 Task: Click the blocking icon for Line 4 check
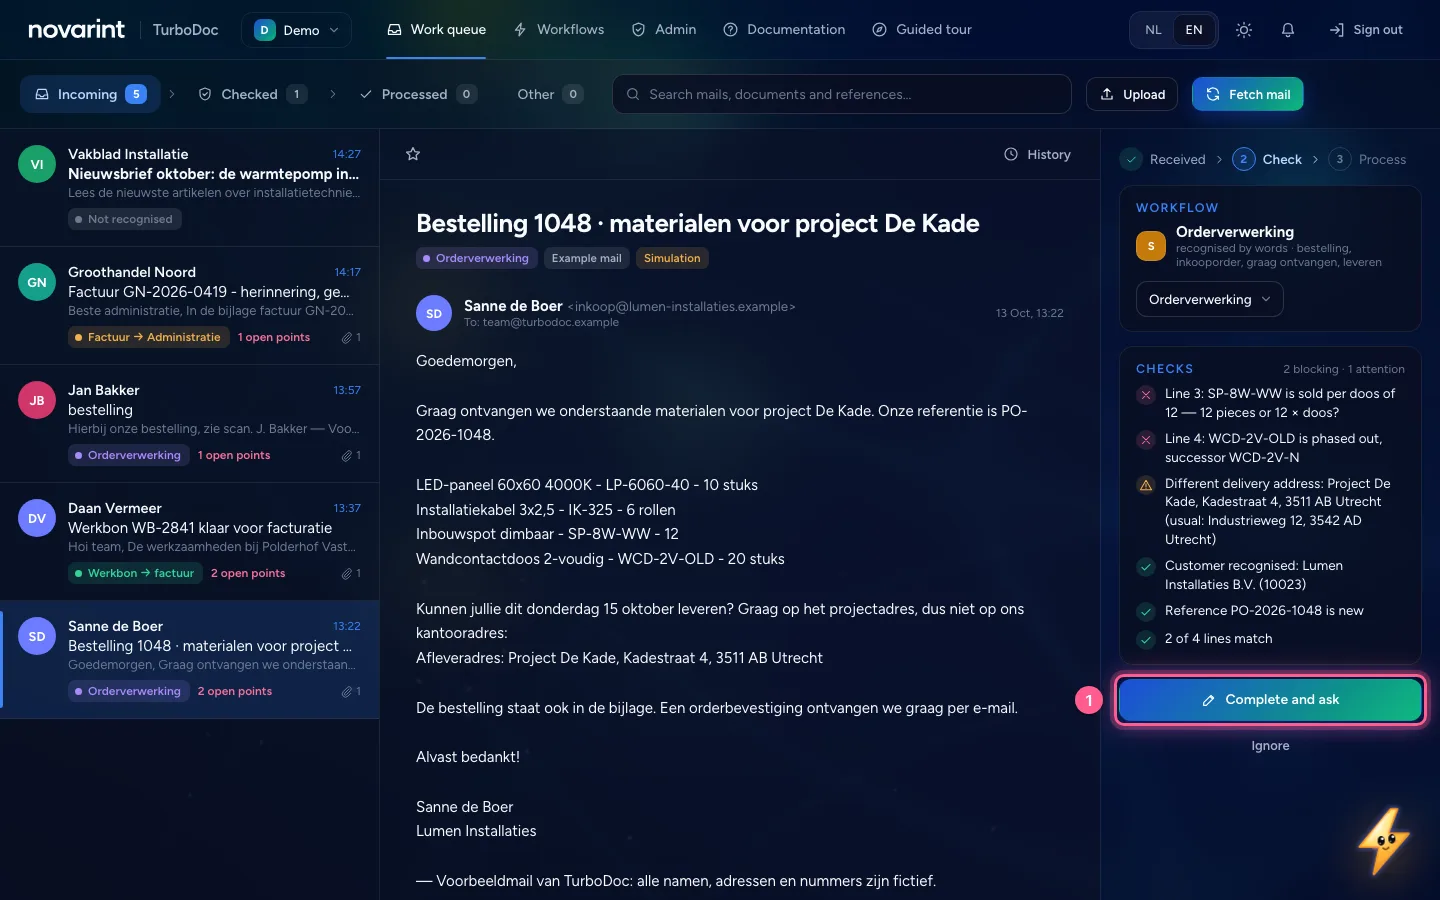1146,440
